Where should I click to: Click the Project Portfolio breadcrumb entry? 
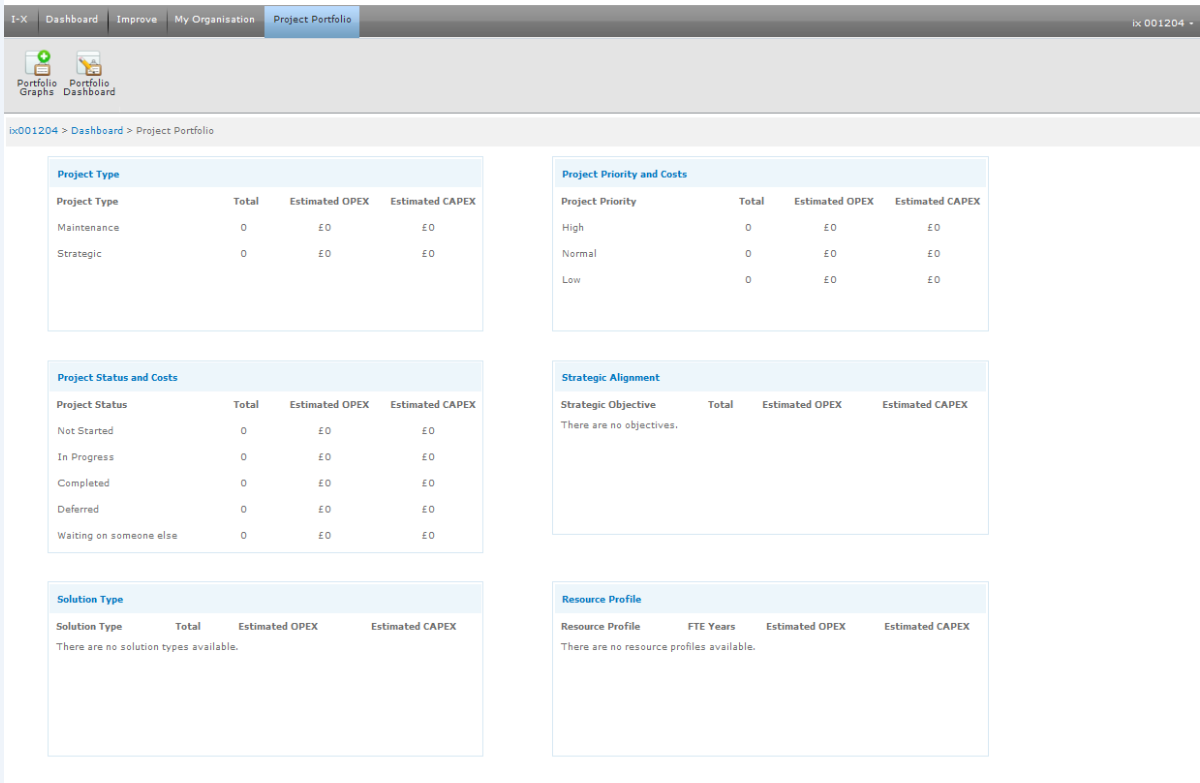pos(175,130)
